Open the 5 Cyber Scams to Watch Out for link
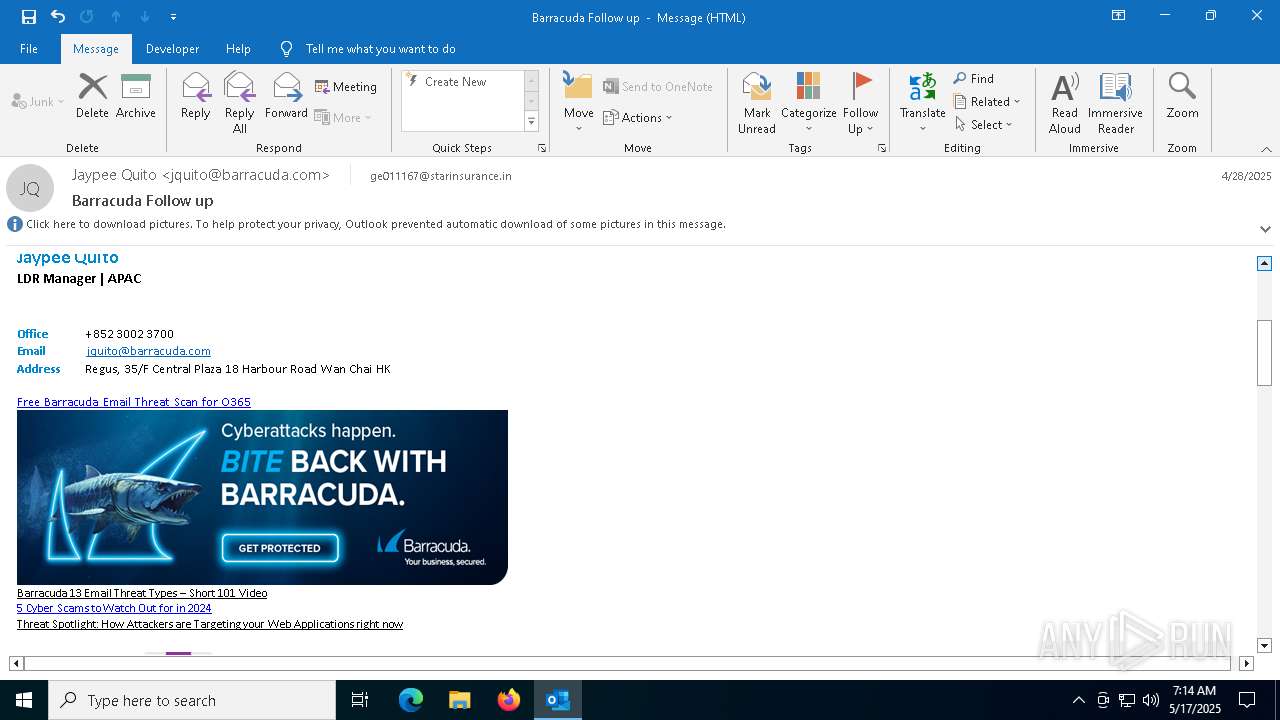1280x720 pixels. (114, 608)
